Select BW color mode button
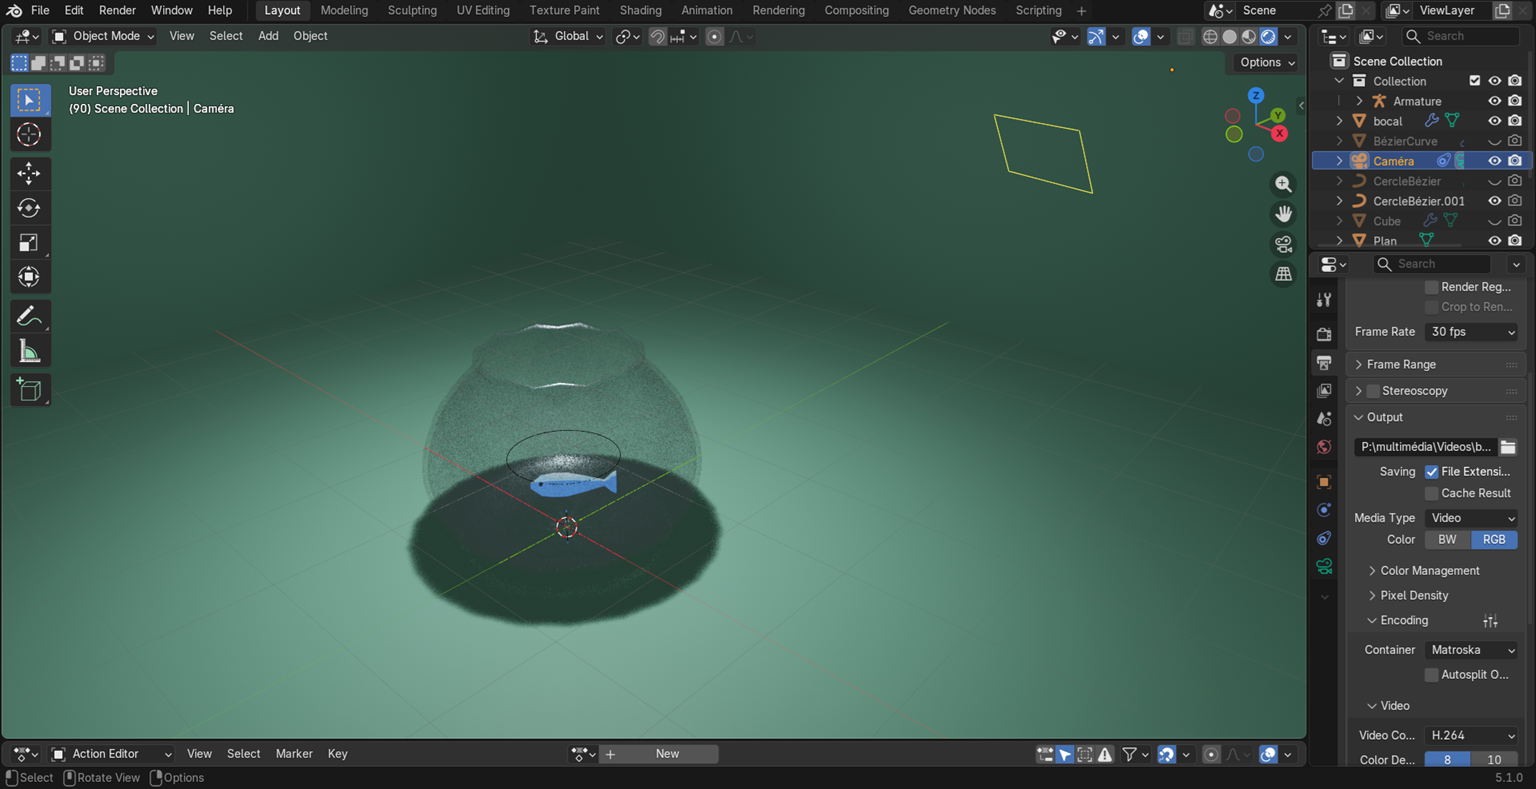The height and width of the screenshot is (789, 1536). [x=1447, y=539]
